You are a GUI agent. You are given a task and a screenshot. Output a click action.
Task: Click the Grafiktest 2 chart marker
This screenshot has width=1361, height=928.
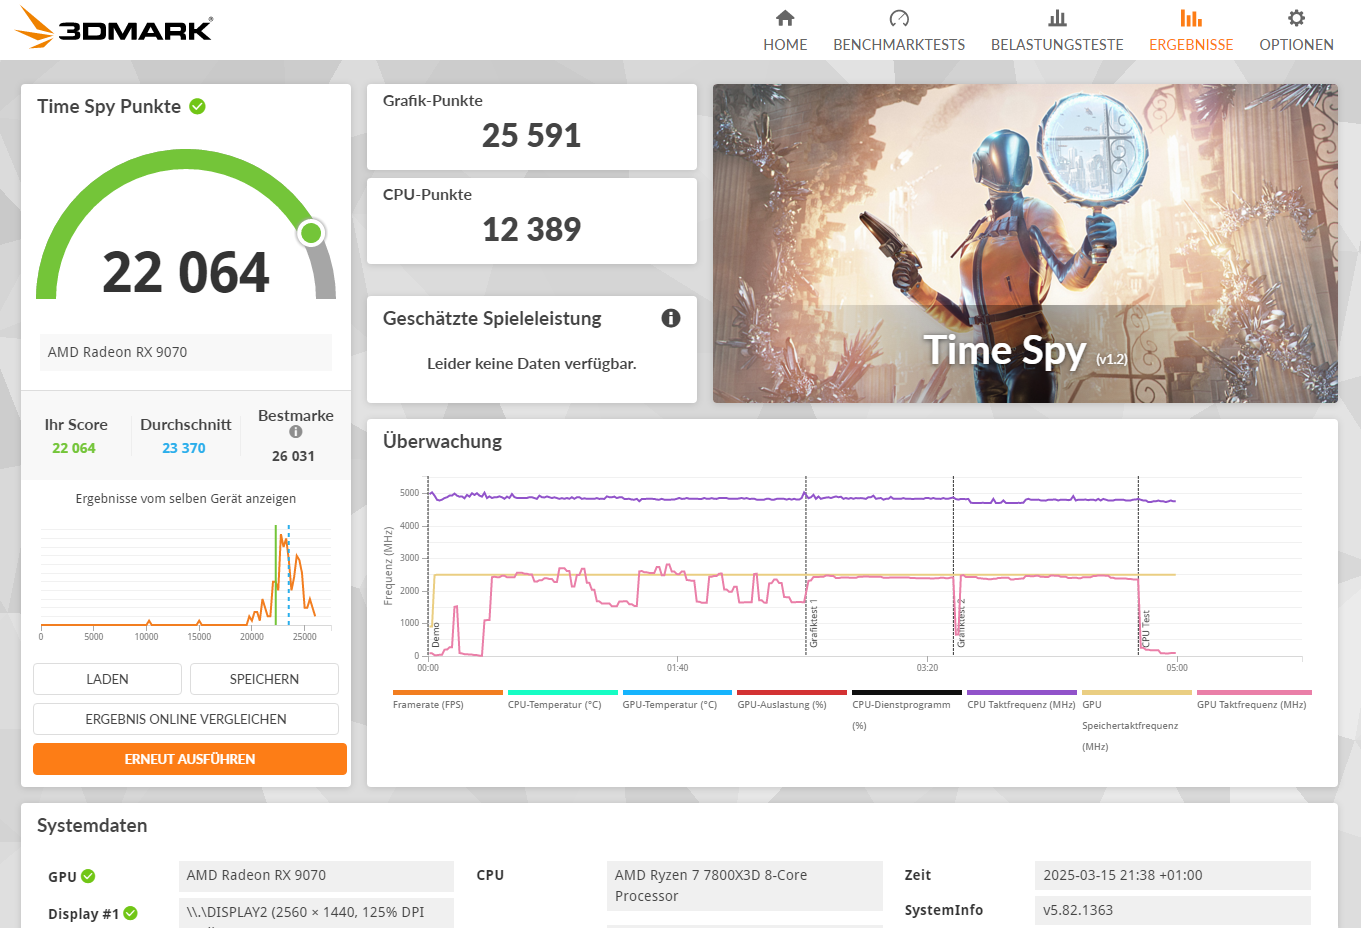[961, 623]
